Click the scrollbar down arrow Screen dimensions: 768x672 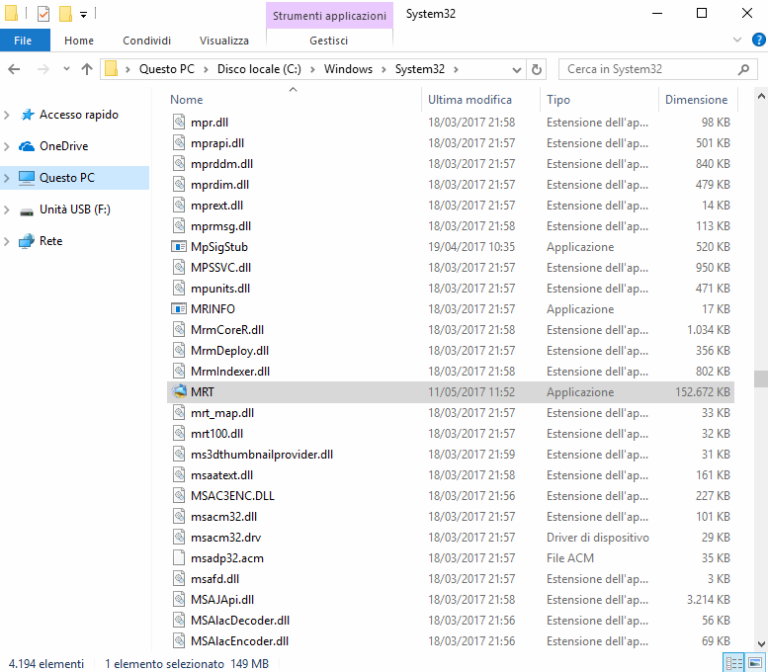pyautogui.click(x=761, y=644)
